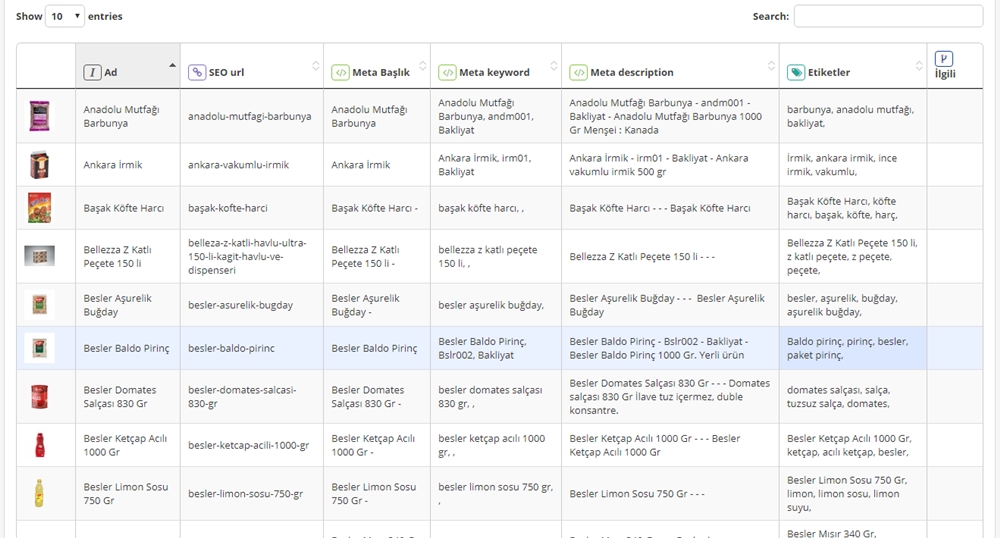Select description 'Besler Limon Sosu 750 Gr - - -'
The image size is (1000, 538).
pyautogui.click(x=670, y=493)
